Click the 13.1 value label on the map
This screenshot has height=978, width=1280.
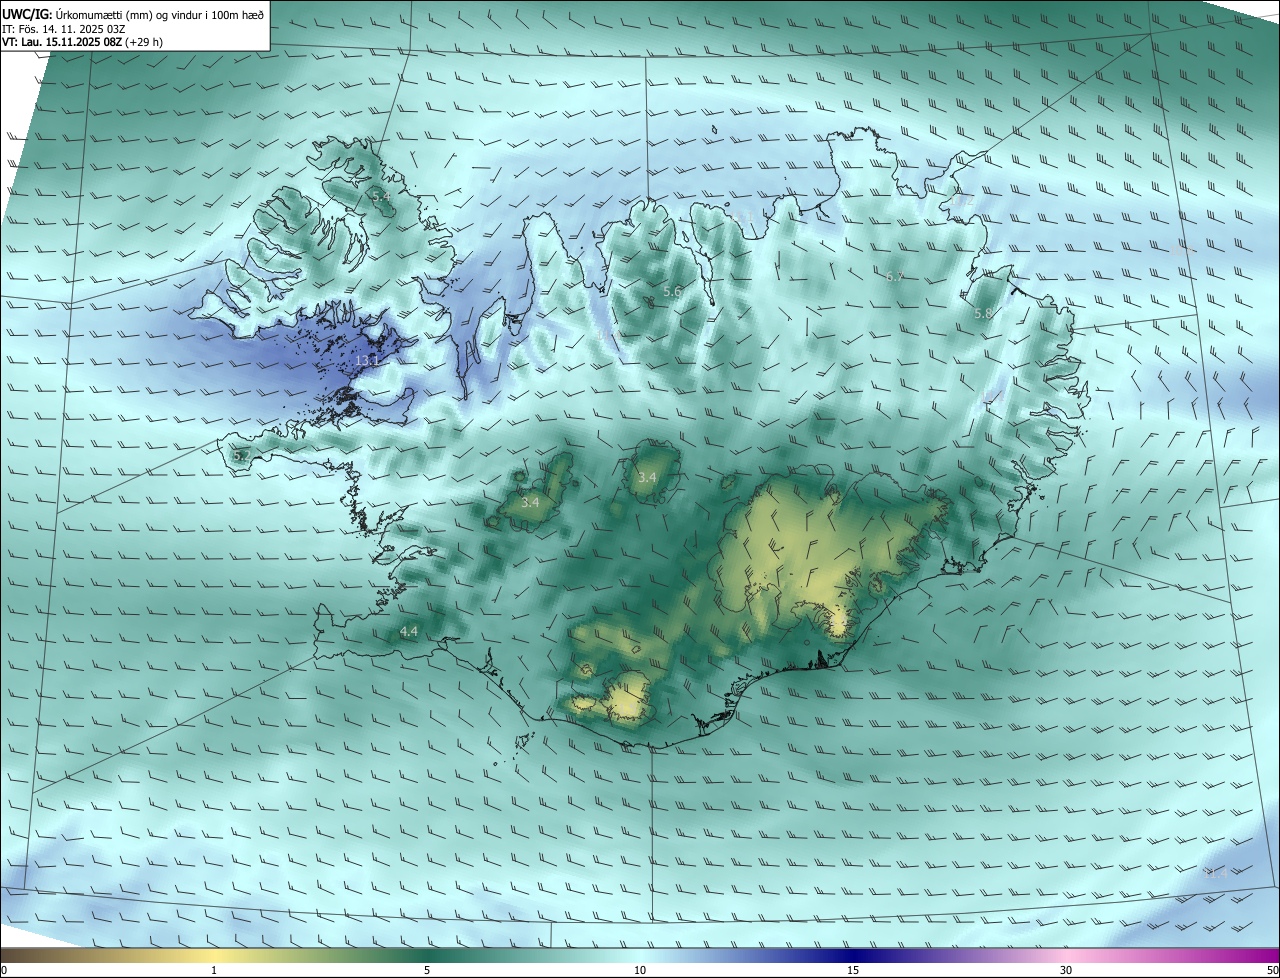[x=367, y=360]
